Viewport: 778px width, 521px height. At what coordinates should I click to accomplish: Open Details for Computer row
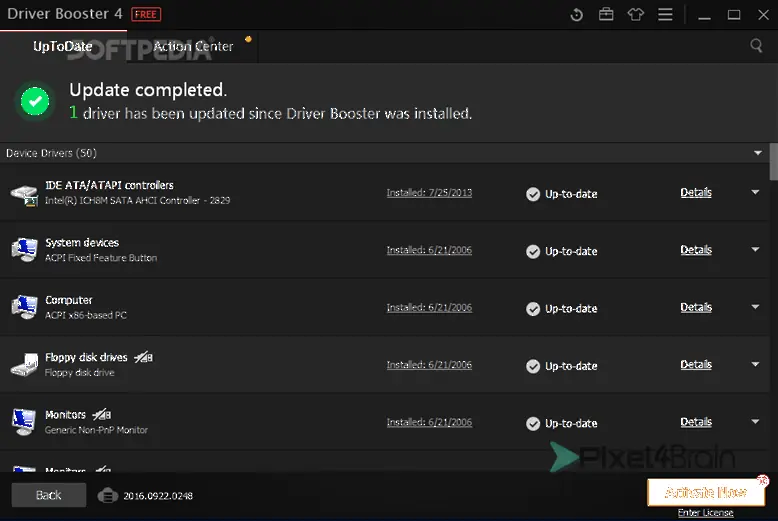696,308
